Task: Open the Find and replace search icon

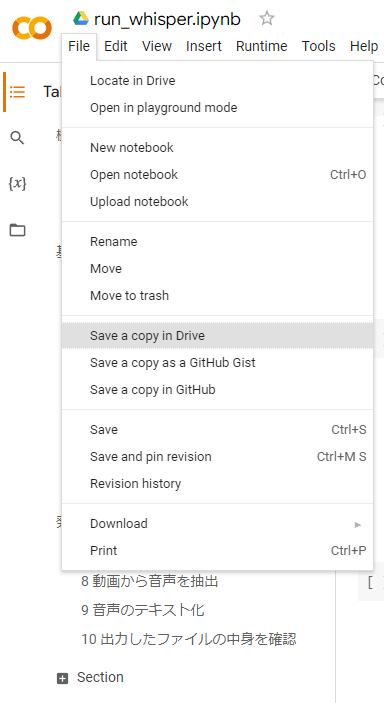Action: pos(17,138)
